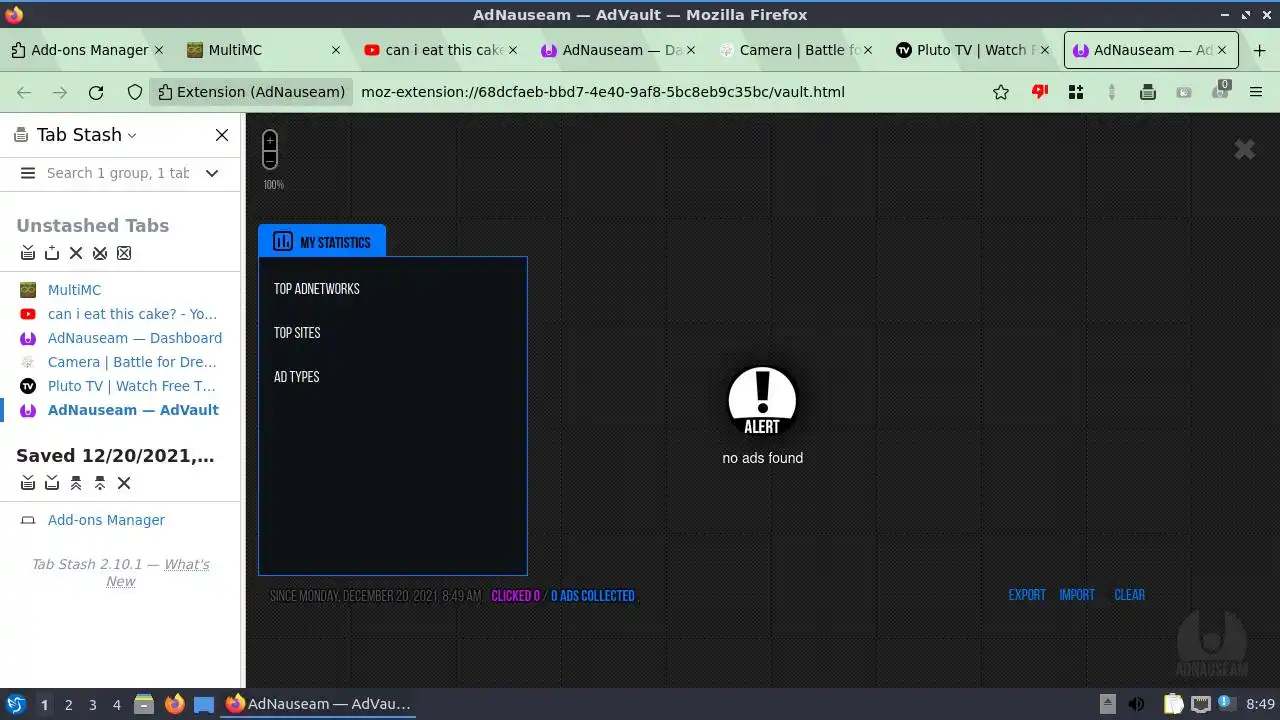Open the My Statistics tab

point(322,241)
